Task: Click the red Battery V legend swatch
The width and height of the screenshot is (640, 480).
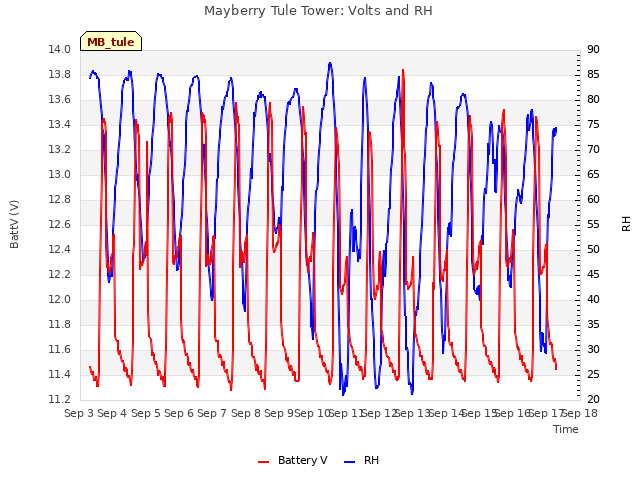Action: [264, 462]
